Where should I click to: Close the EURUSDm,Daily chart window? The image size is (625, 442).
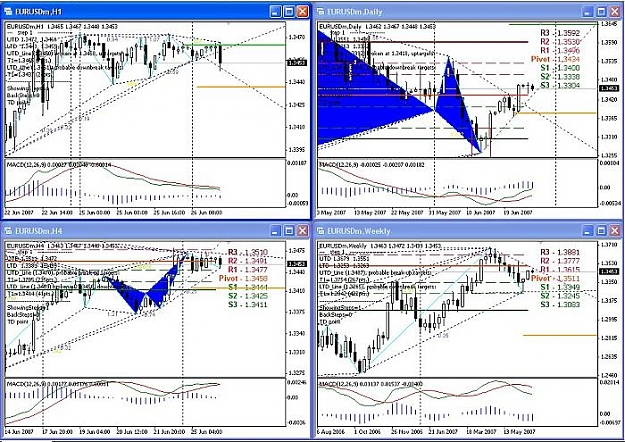[615, 12]
